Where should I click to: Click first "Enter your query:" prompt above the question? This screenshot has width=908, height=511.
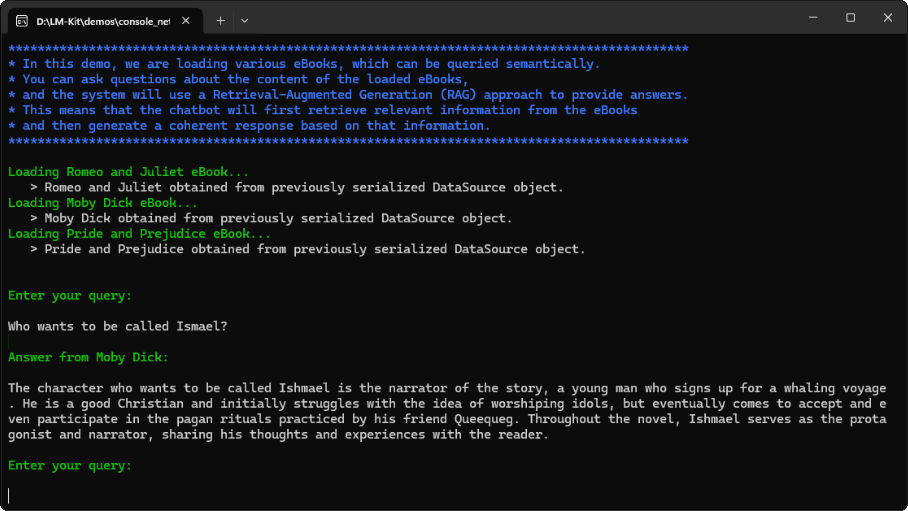tap(70, 295)
